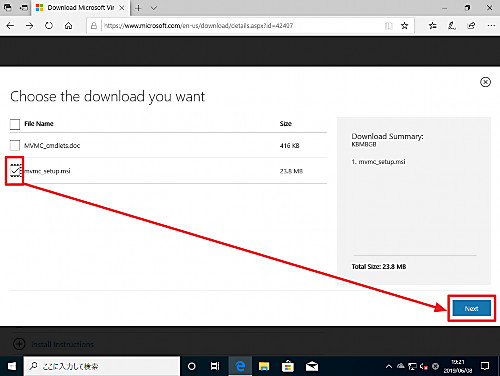Click the site security lock icon
500x376 pixels.
(x=94, y=26)
